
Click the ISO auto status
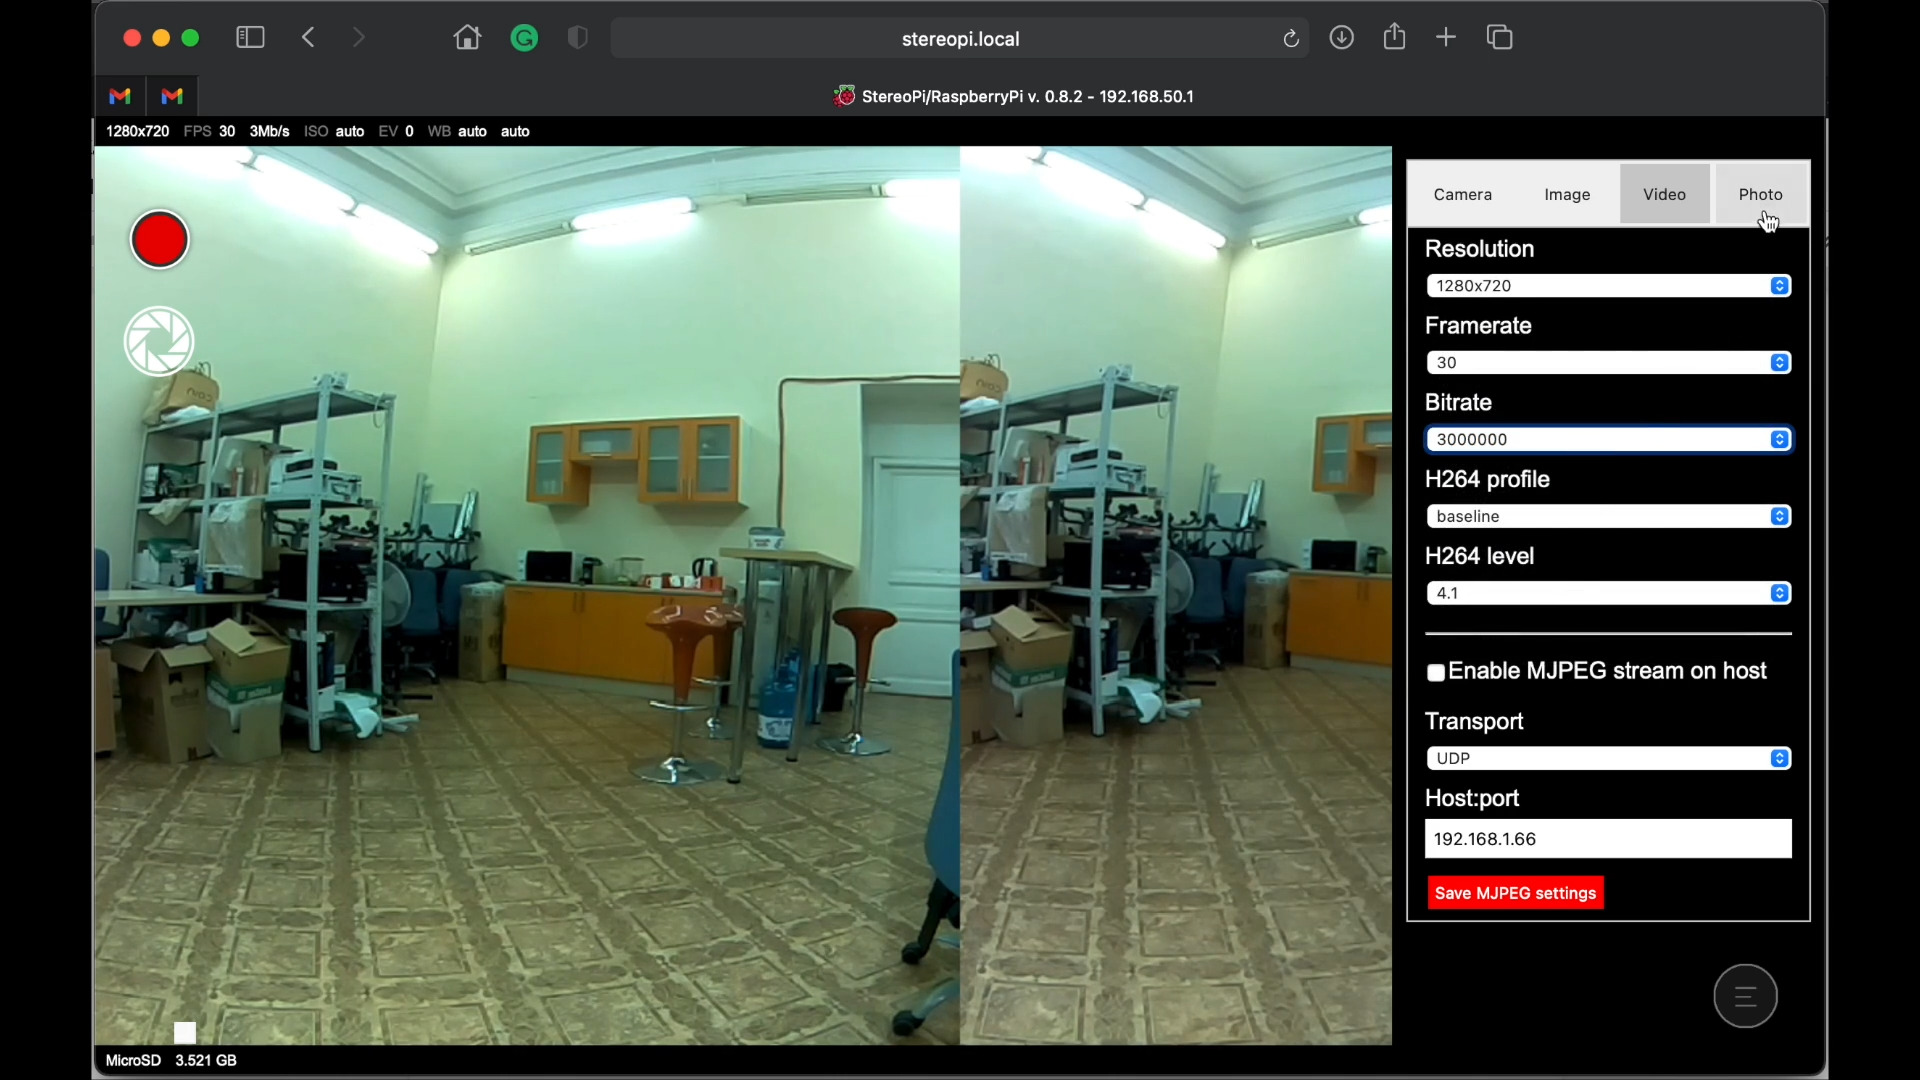334,131
